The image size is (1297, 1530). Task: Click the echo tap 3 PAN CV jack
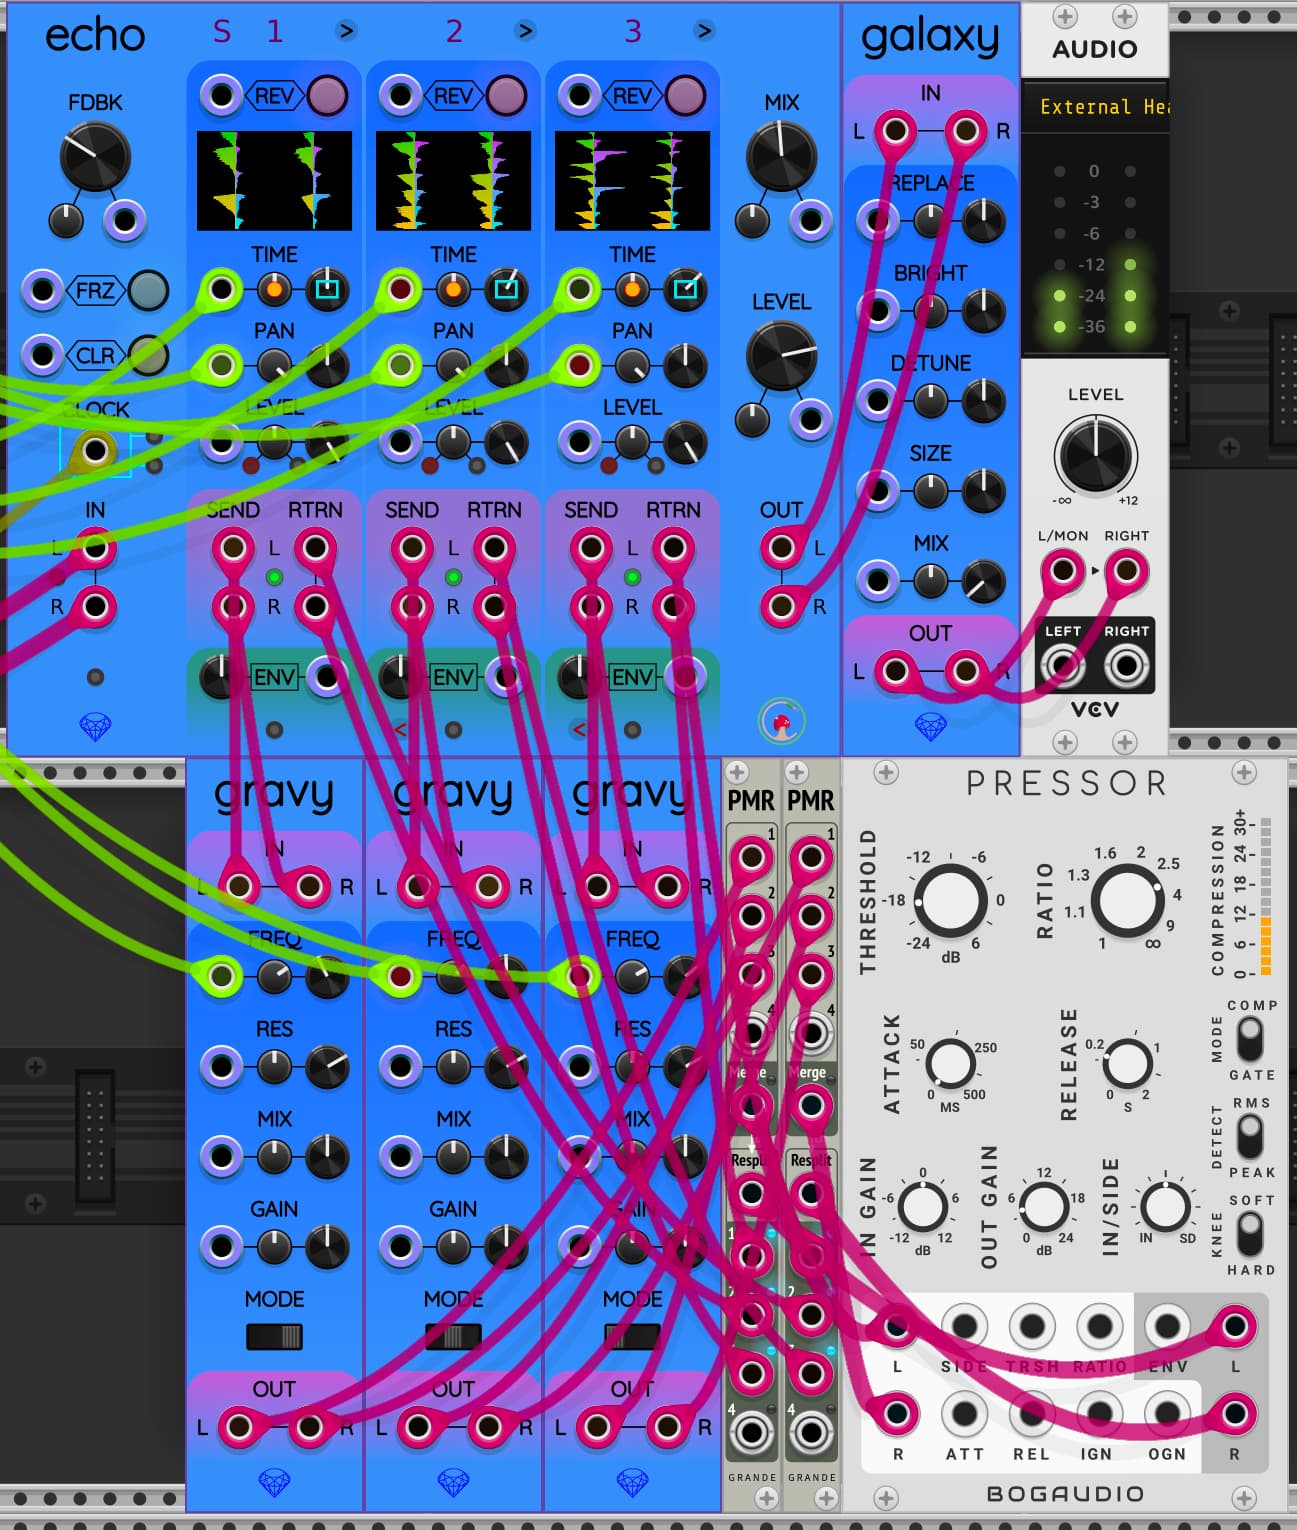[x=579, y=365]
